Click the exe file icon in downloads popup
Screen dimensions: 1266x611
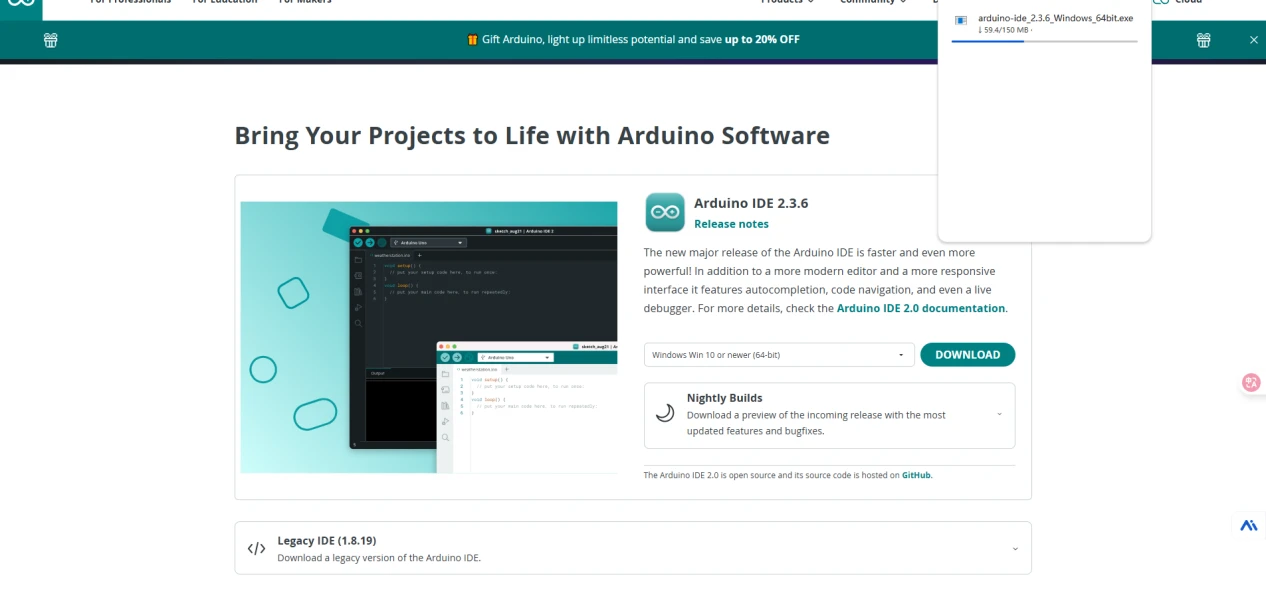click(961, 20)
